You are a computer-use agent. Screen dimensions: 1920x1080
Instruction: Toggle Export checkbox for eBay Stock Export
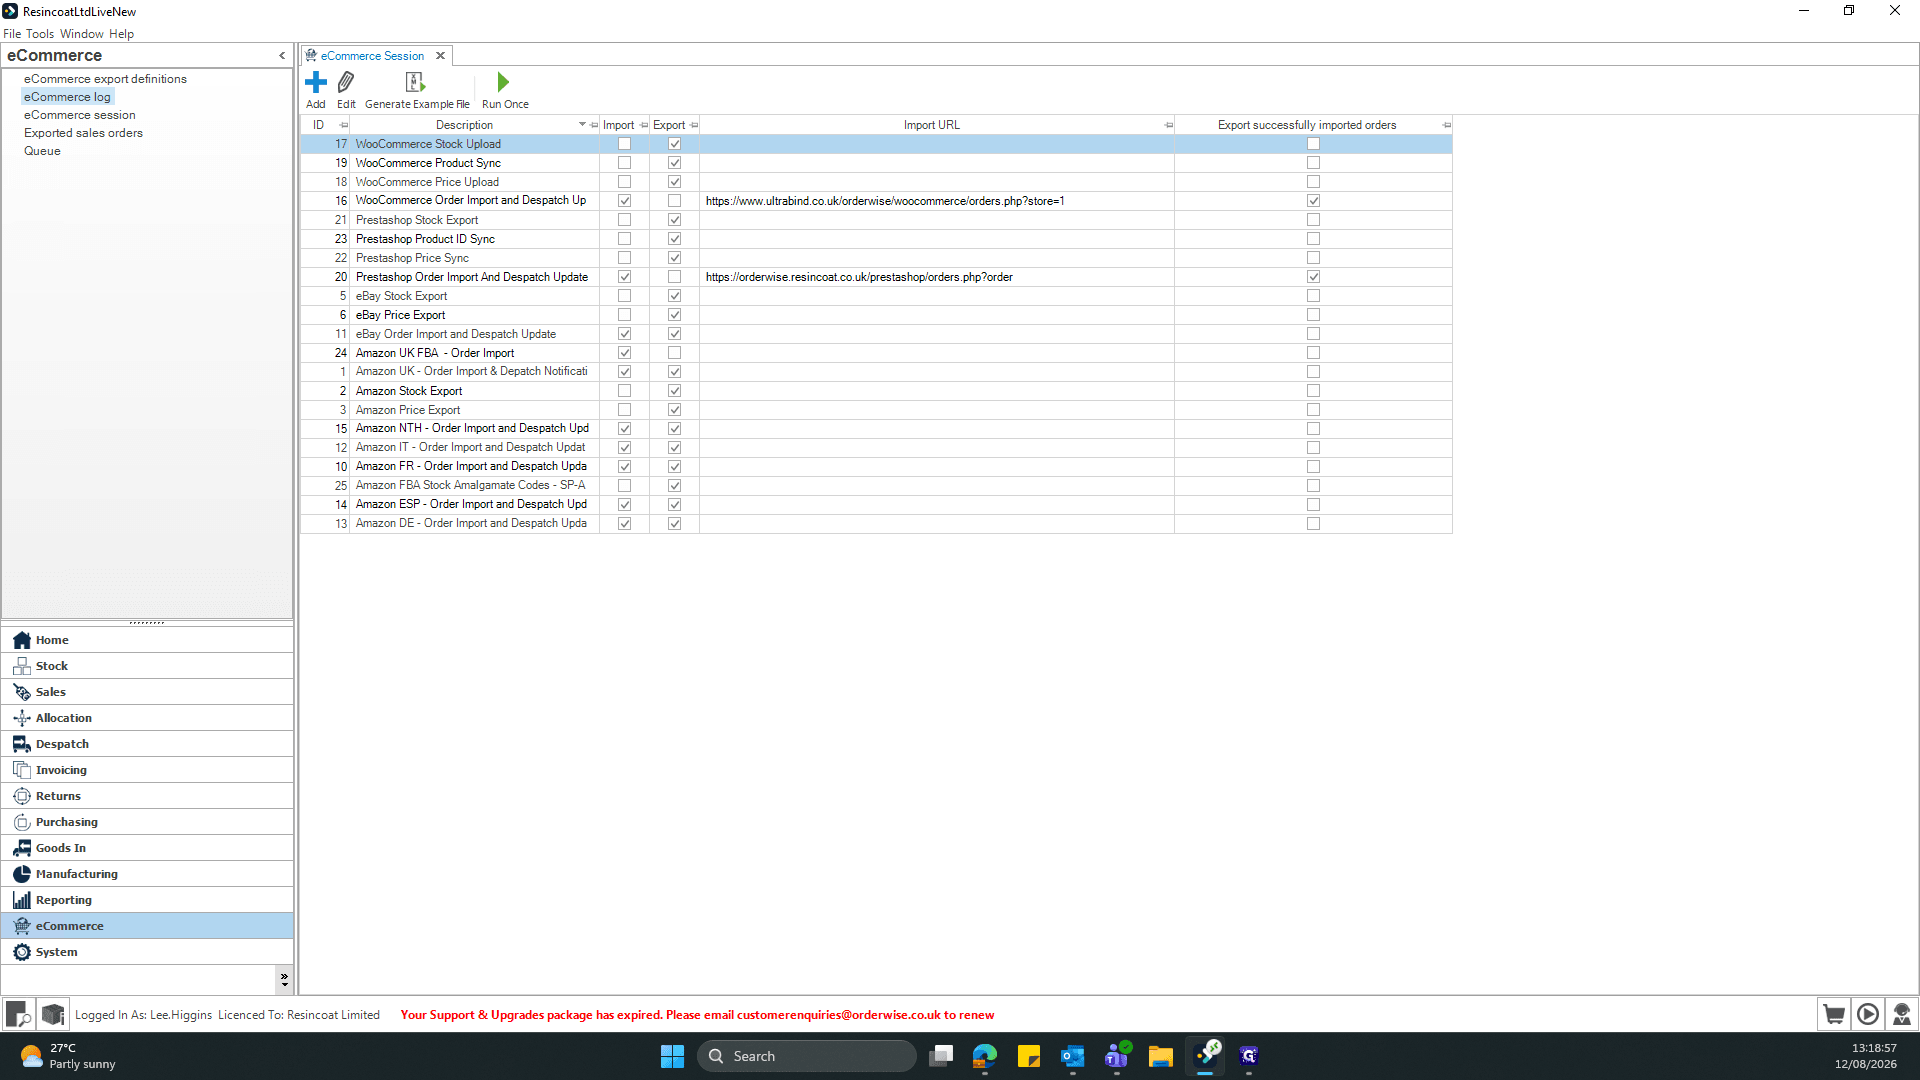[x=674, y=296]
